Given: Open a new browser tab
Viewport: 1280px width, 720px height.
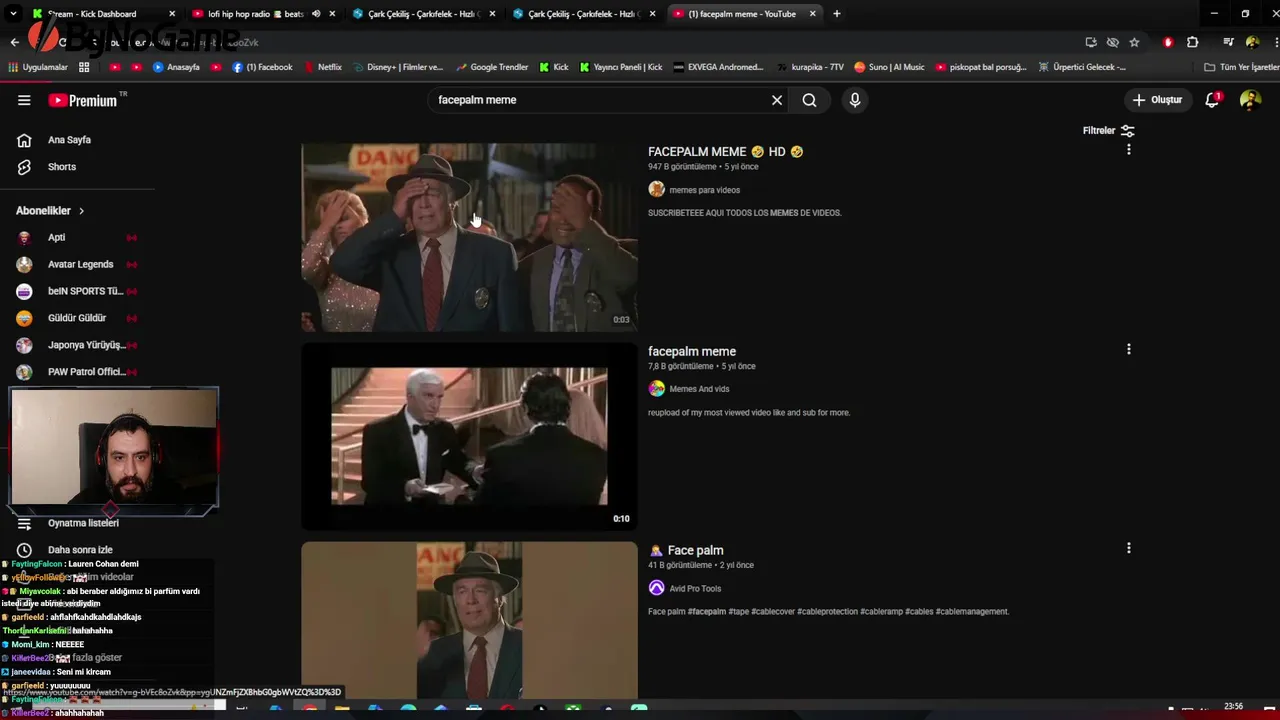Looking at the screenshot, I should pos(837,14).
